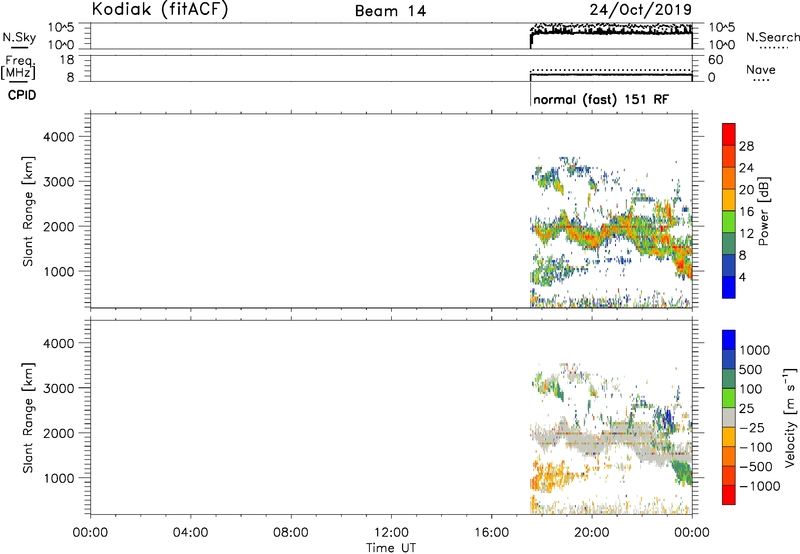This screenshot has height=554, width=800.
Task: Click the "Kodiak (fitACF)" plot title
Action: pos(160,9)
